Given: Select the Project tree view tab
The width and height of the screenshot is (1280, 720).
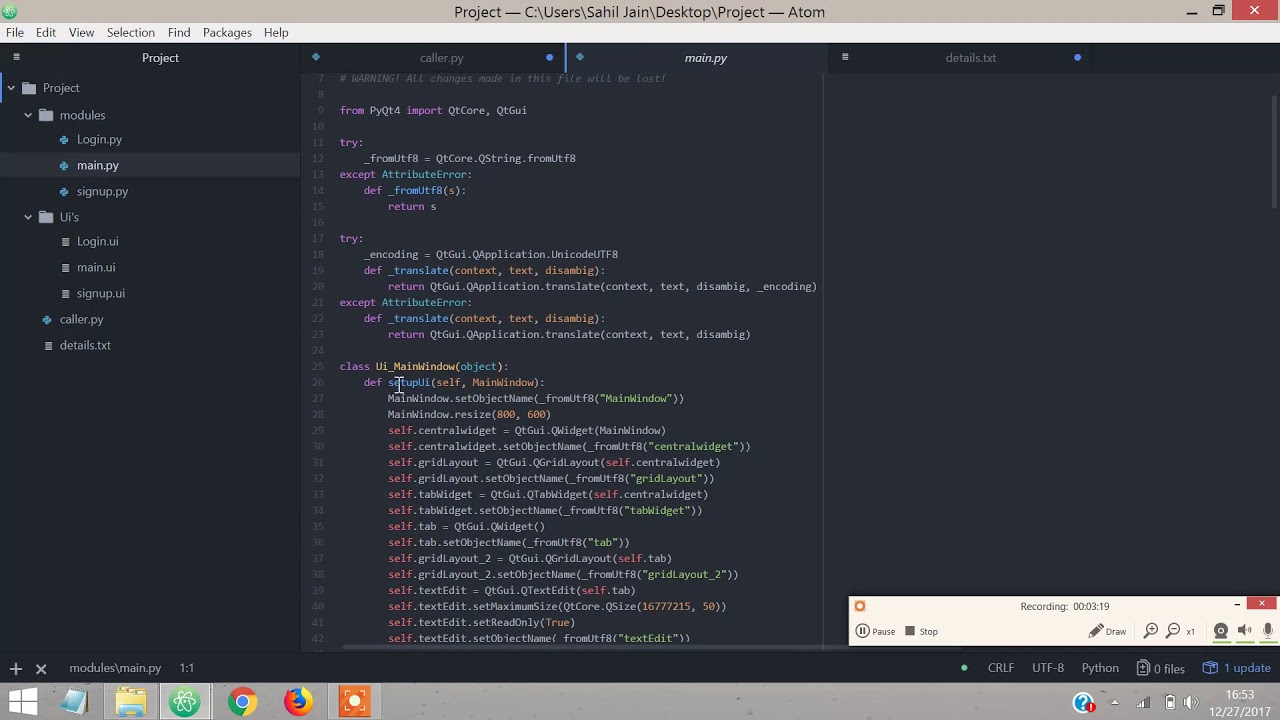Looking at the screenshot, I should (x=160, y=58).
